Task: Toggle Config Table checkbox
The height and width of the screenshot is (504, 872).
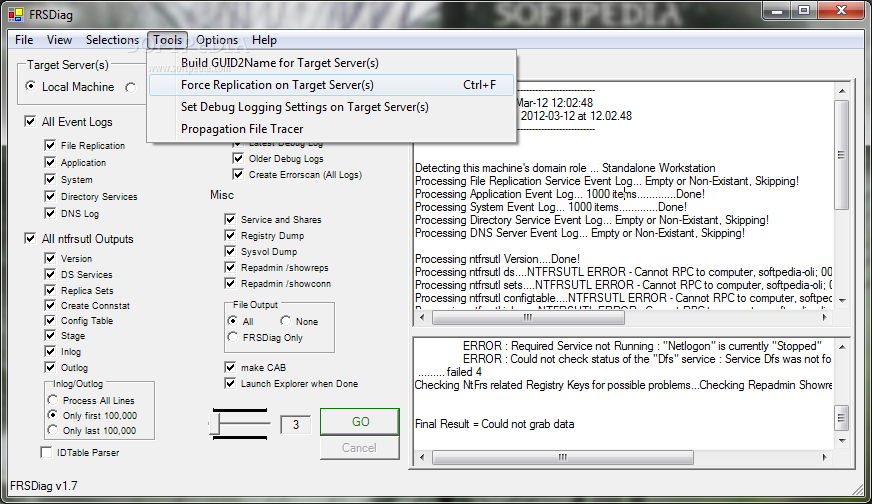Action: coord(50,320)
